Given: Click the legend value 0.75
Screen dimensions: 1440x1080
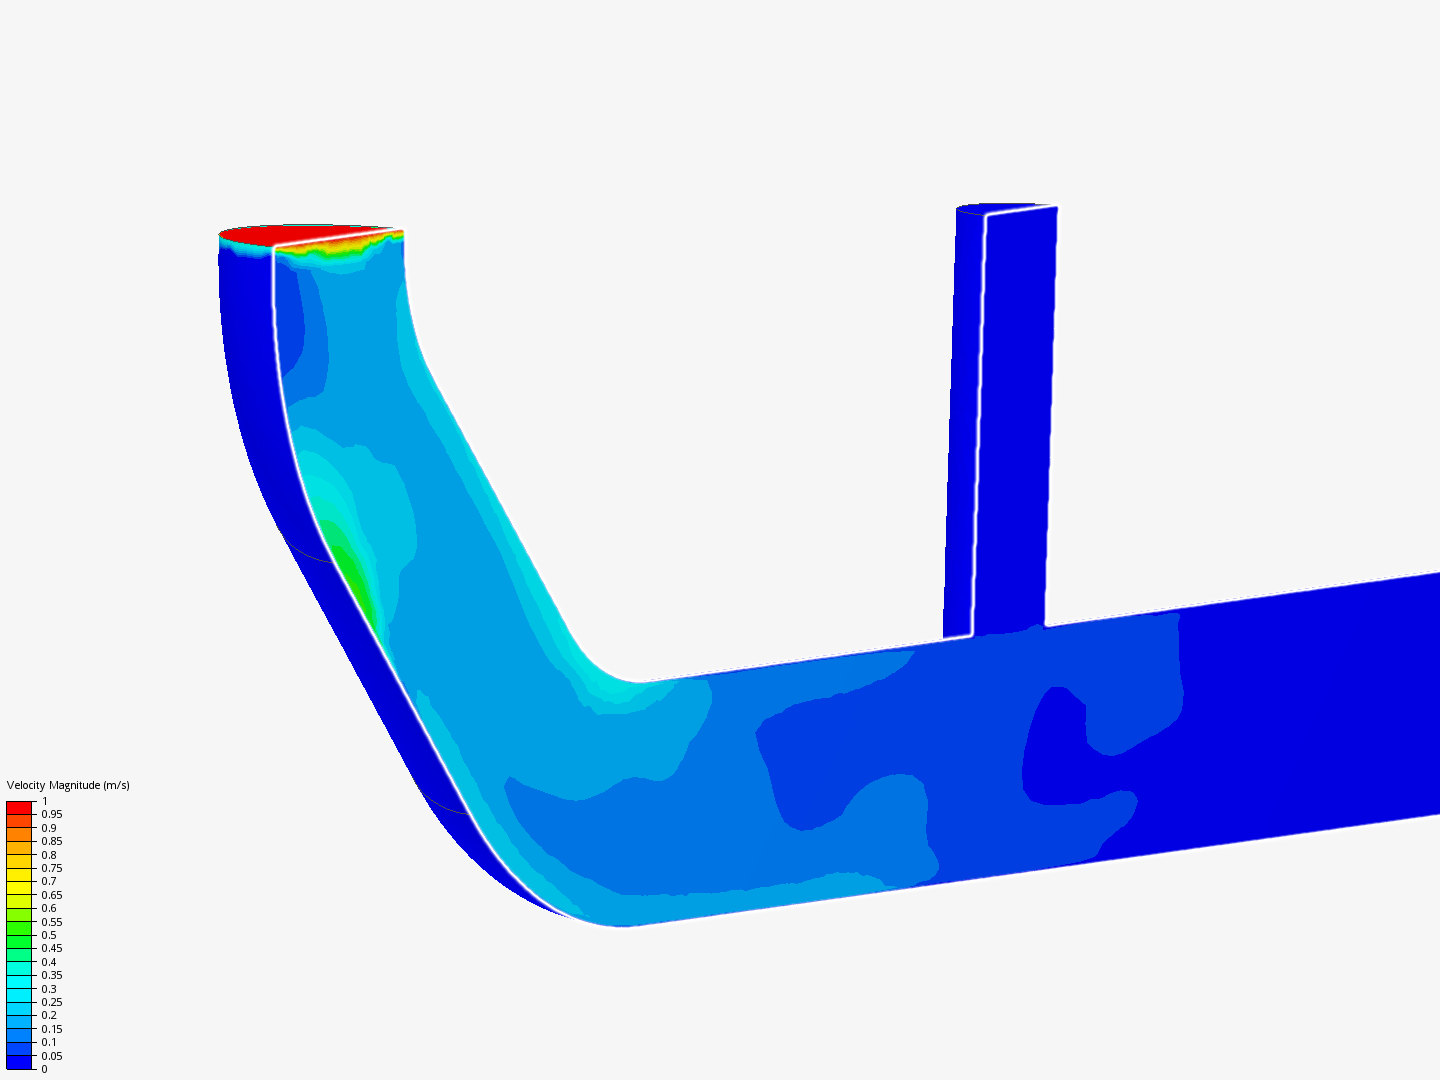Looking at the screenshot, I should click(x=52, y=868).
